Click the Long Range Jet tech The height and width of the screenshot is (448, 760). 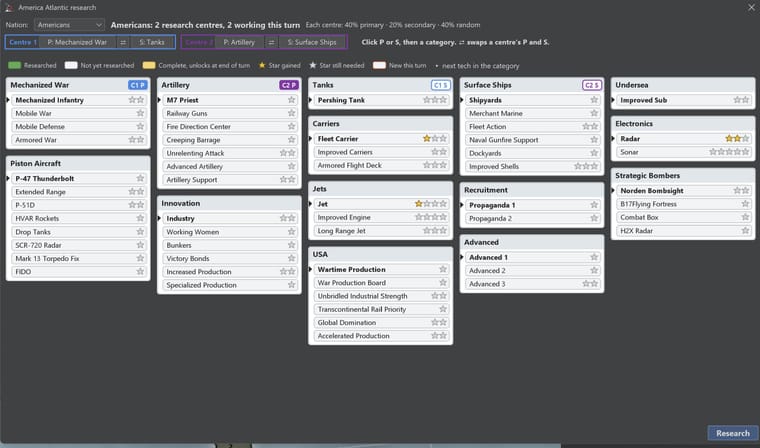pyautogui.click(x=381, y=231)
